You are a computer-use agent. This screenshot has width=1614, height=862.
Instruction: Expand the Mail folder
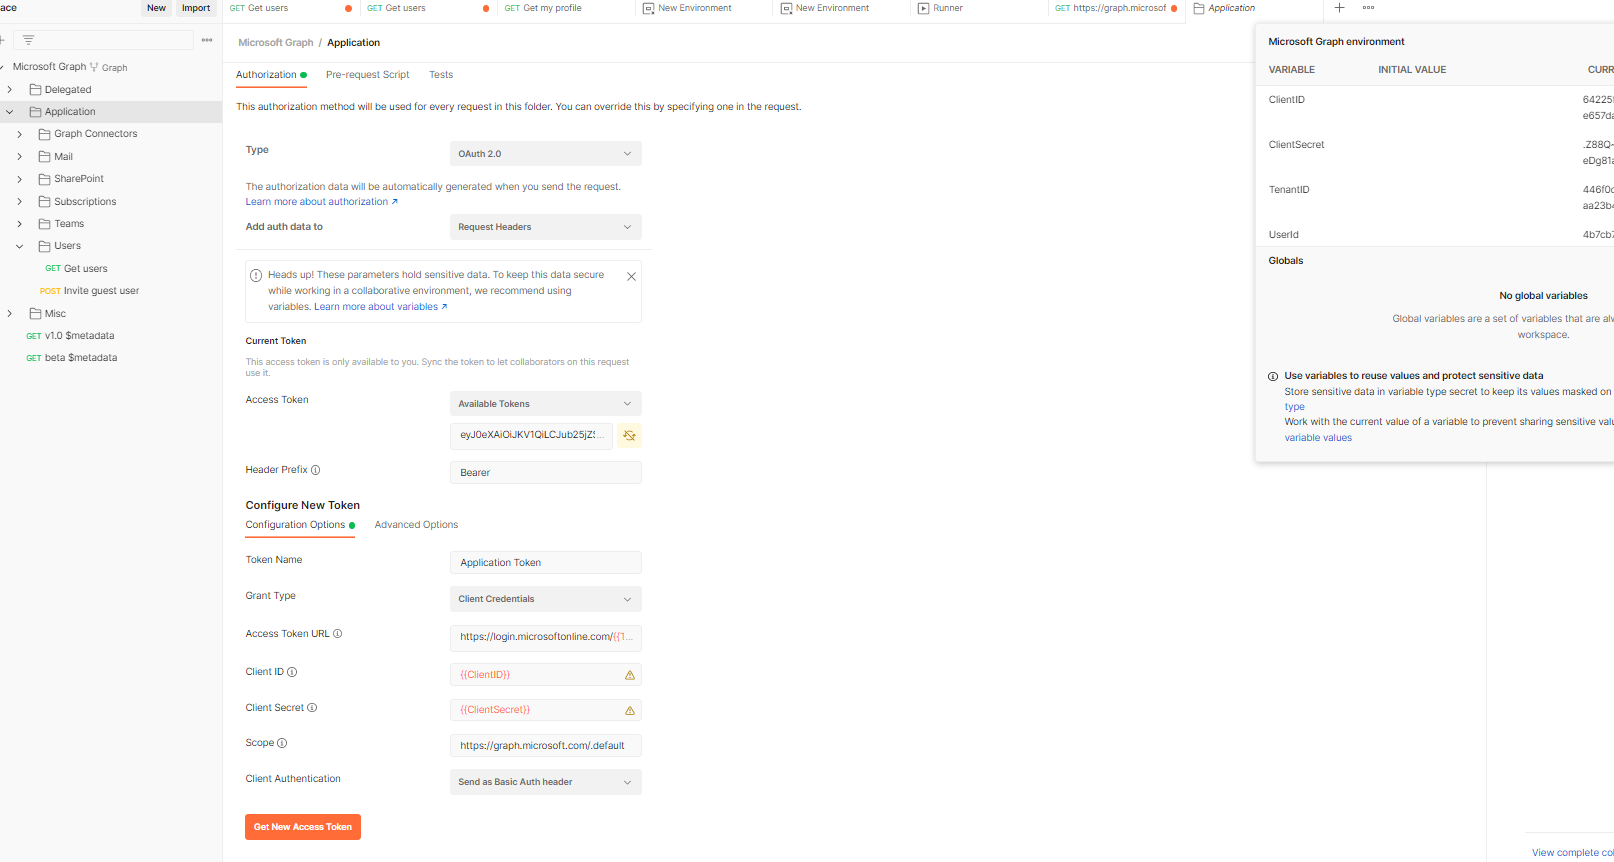19,157
